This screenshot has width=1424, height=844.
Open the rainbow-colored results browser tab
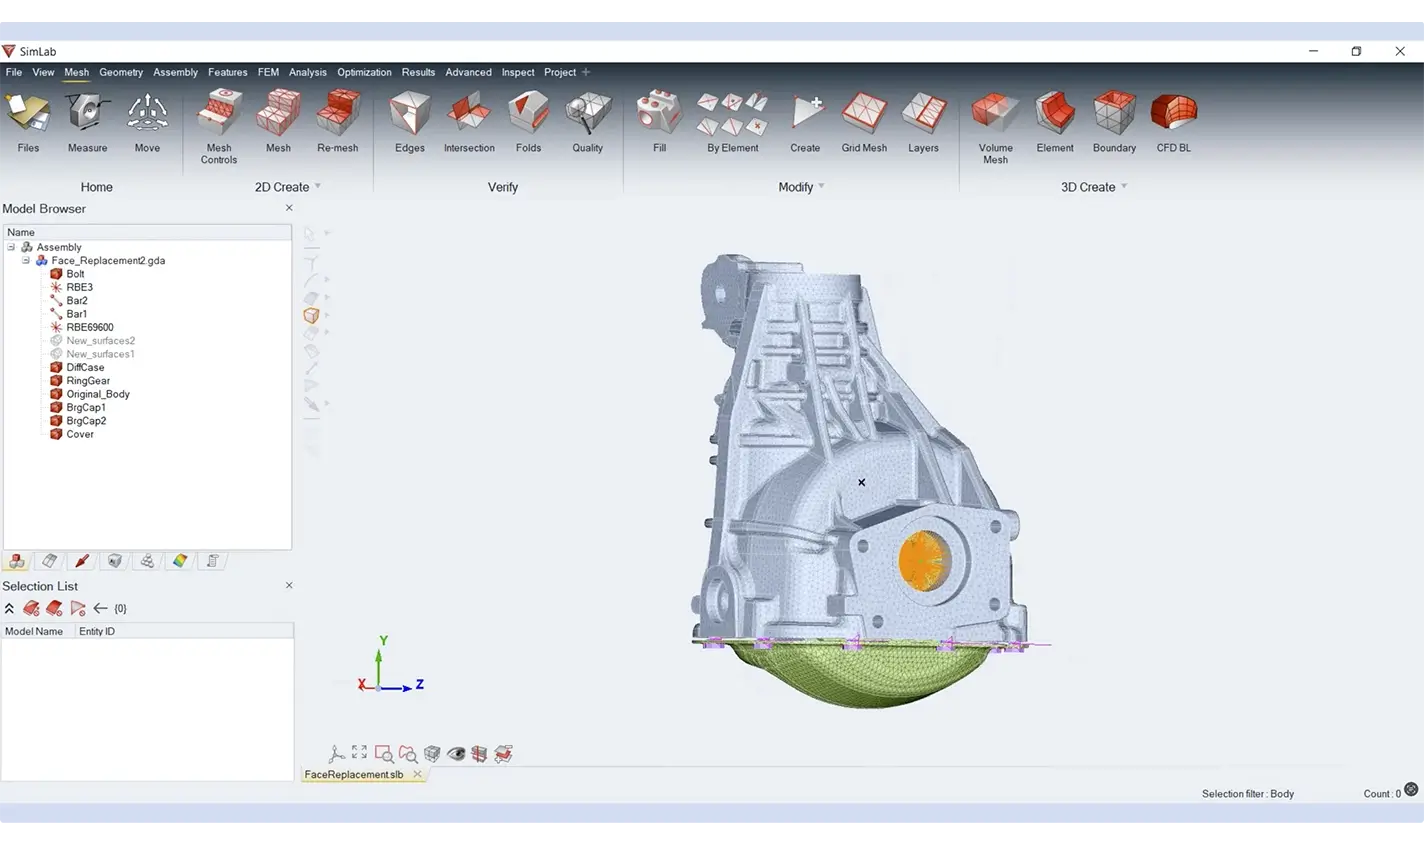coord(180,561)
